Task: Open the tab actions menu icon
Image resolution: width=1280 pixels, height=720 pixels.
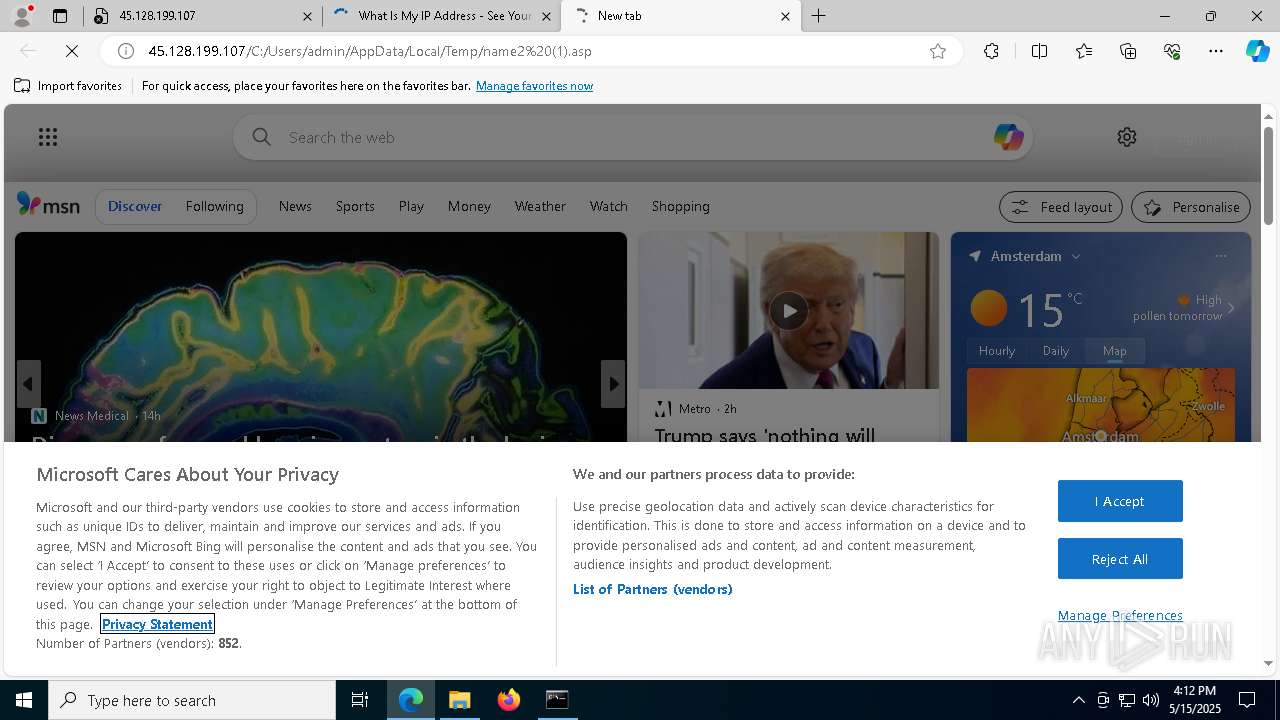Action: tap(60, 16)
